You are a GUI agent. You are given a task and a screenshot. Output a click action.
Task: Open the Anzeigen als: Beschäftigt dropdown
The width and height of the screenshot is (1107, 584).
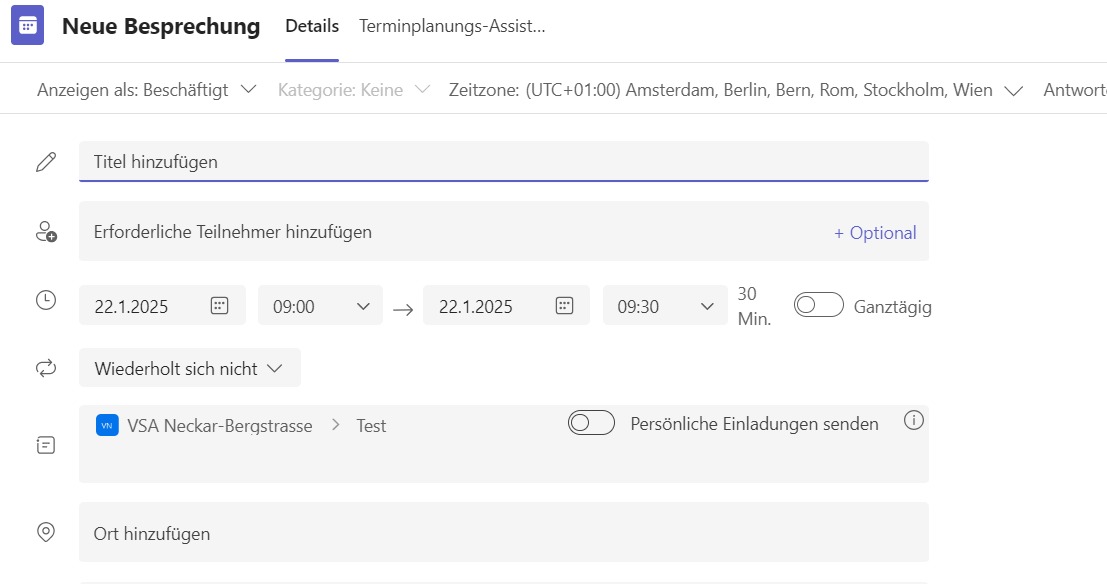click(147, 90)
